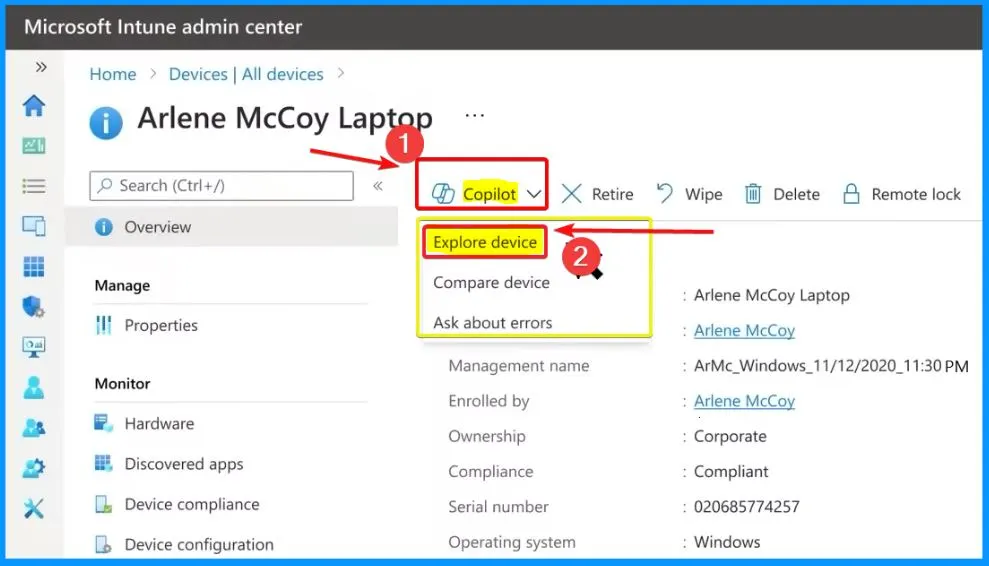Screen dimensions: 989x566
Task: Click the Corporate ownership value
Action: pyautogui.click(x=730, y=437)
